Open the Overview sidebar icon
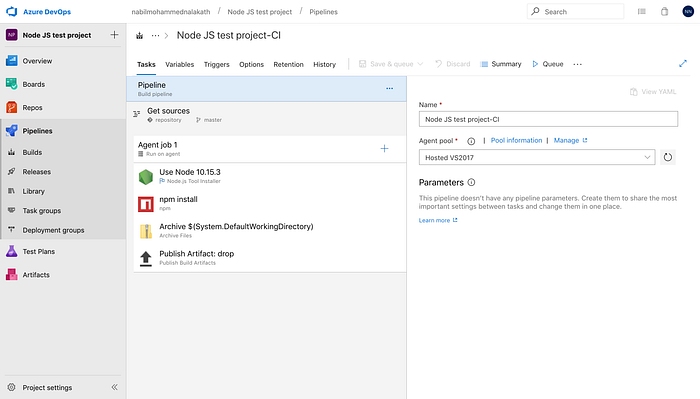 [x=12, y=61]
